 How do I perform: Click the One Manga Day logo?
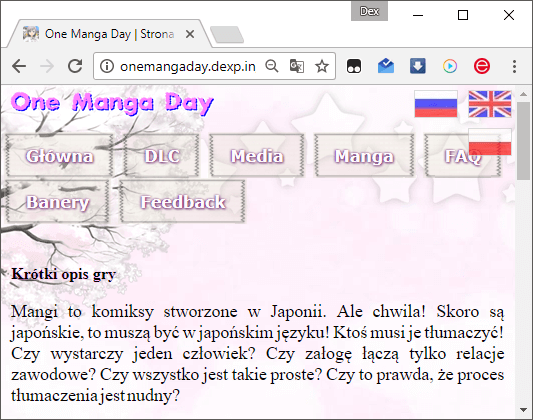click(x=112, y=103)
